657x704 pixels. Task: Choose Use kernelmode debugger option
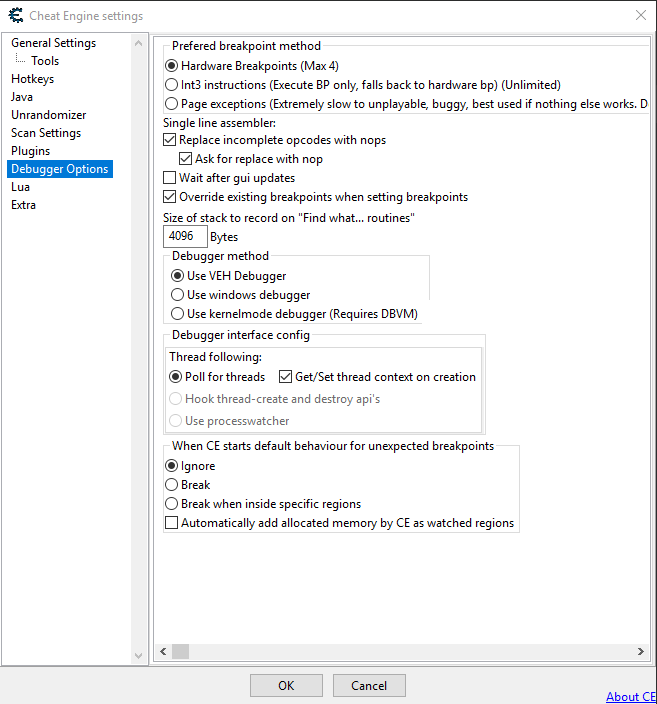pos(177,314)
